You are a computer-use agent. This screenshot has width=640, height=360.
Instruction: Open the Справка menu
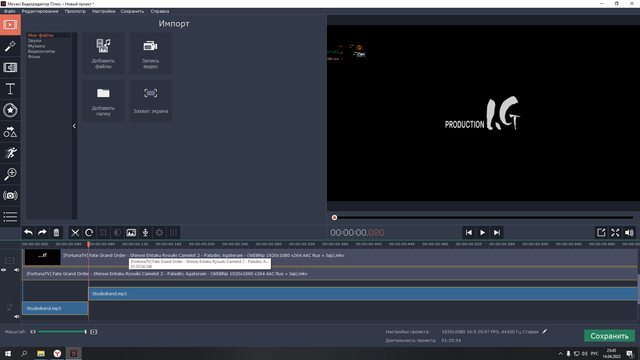click(160, 11)
